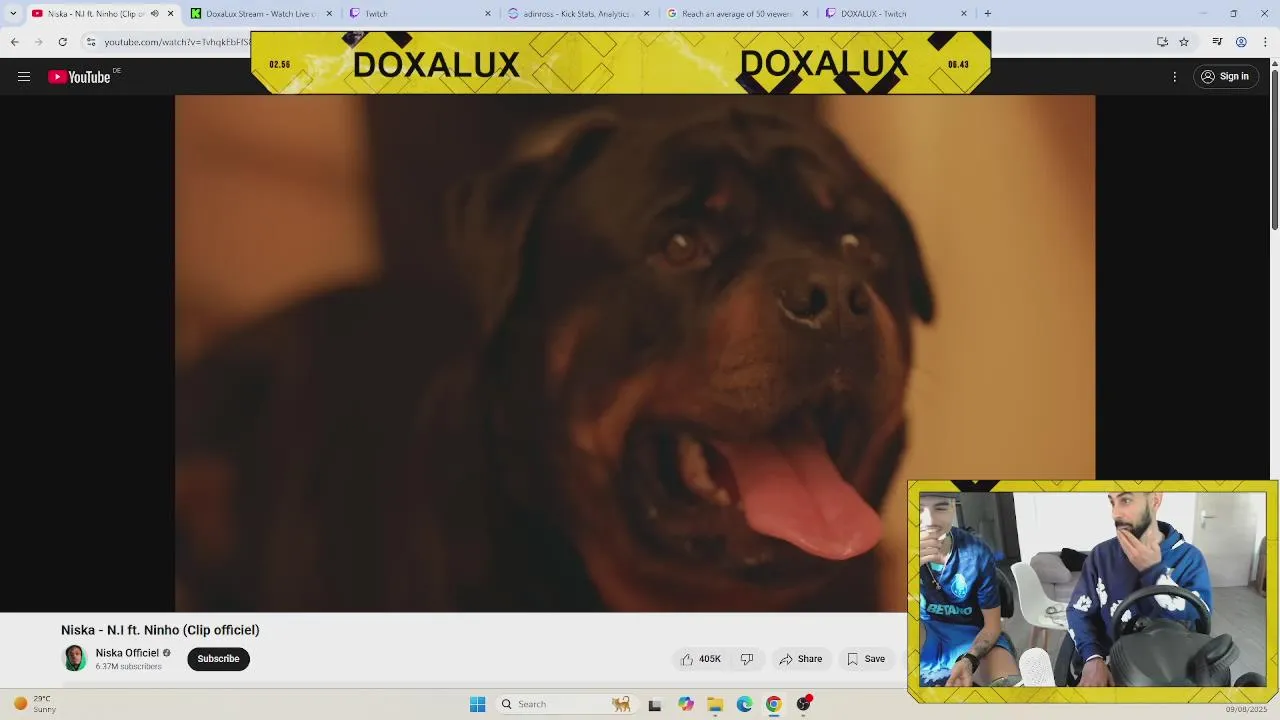1280x720 pixels.
Task: Sign in to YouTube
Action: [1225, 77]
